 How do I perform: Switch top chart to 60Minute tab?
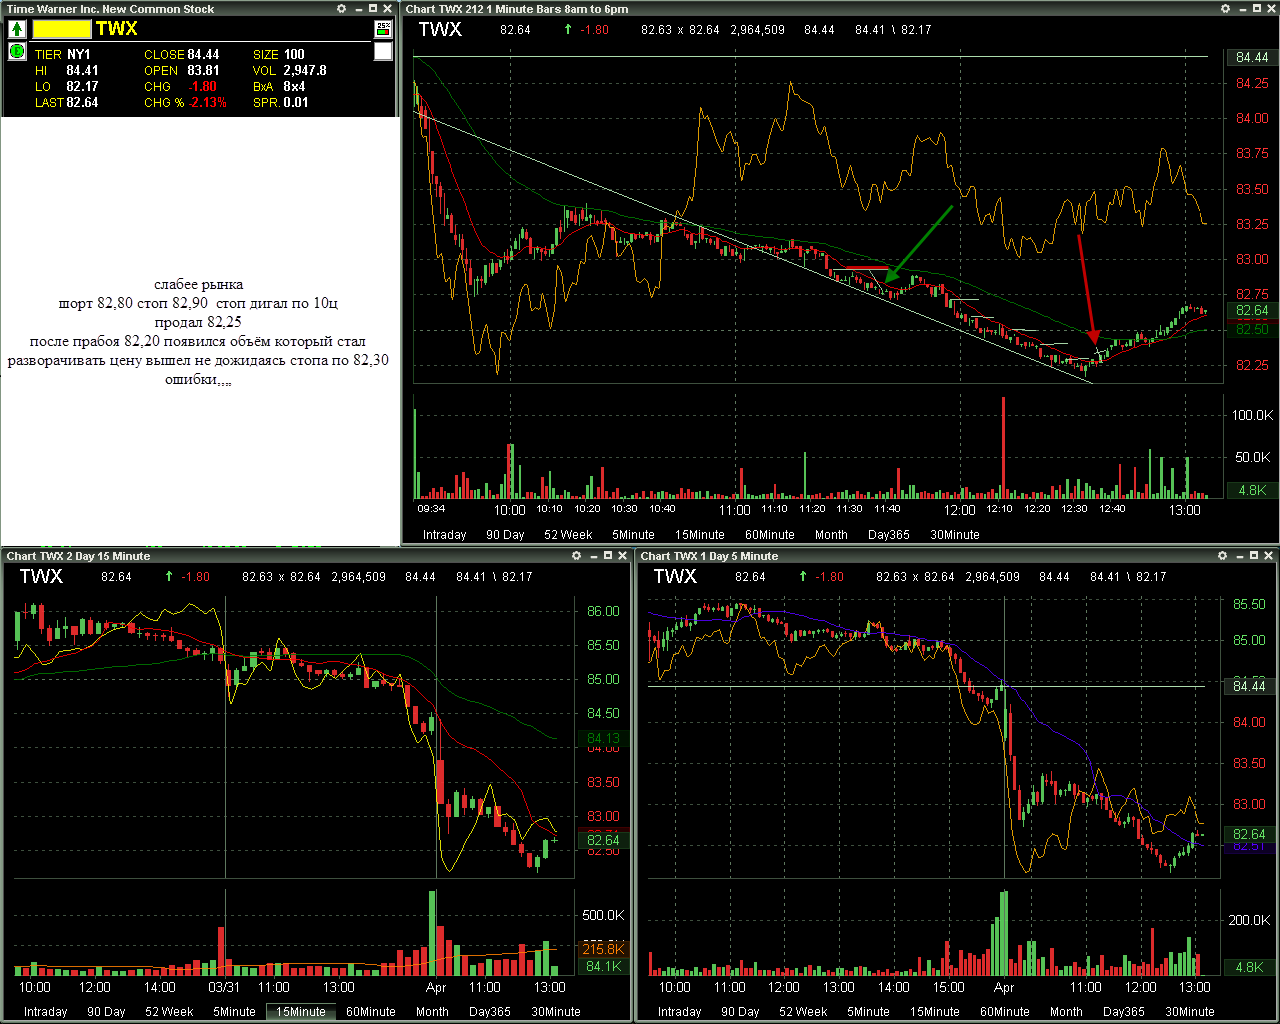point(770,535)
